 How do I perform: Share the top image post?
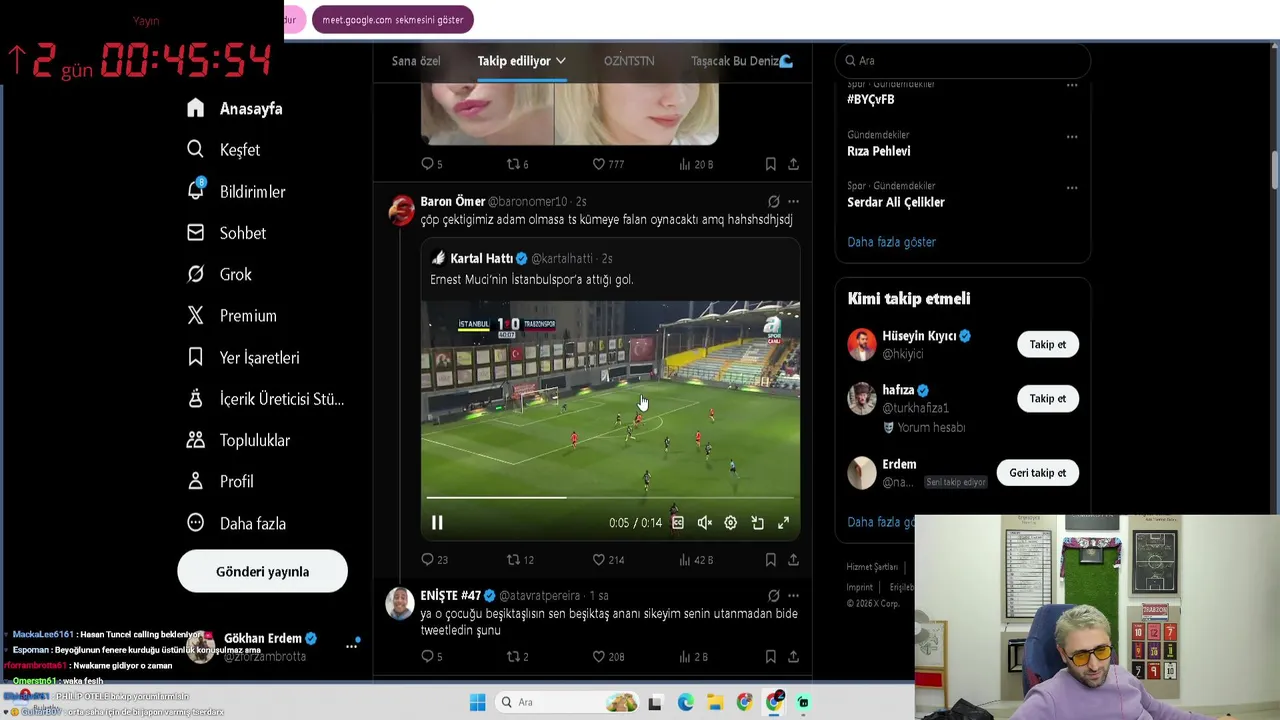793,164
